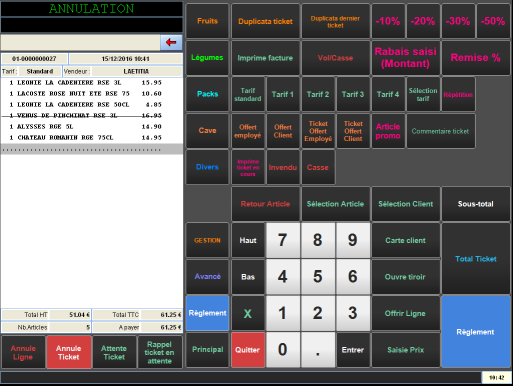
Task: Click the Remise % button
Action: (x=476, y=58)
